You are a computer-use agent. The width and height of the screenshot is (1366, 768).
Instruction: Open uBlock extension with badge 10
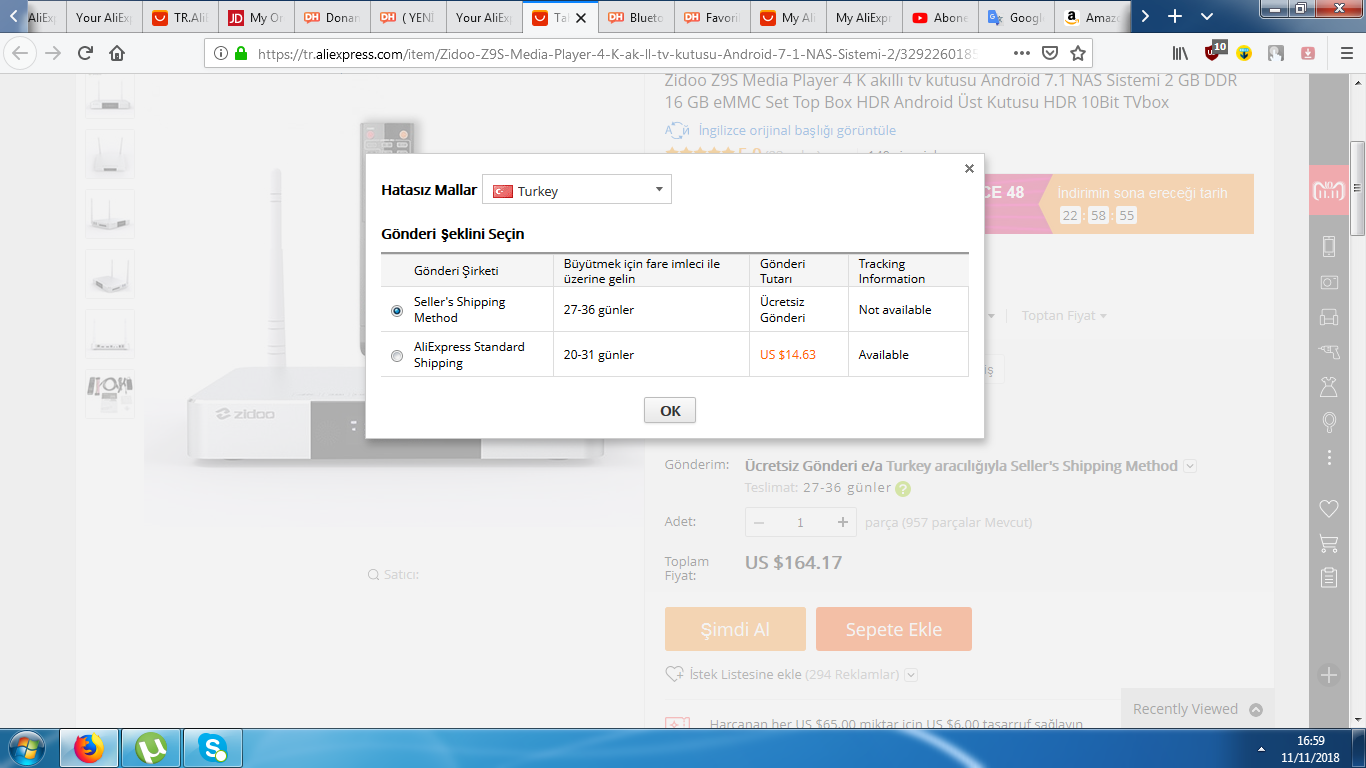tap(1214, 52)
